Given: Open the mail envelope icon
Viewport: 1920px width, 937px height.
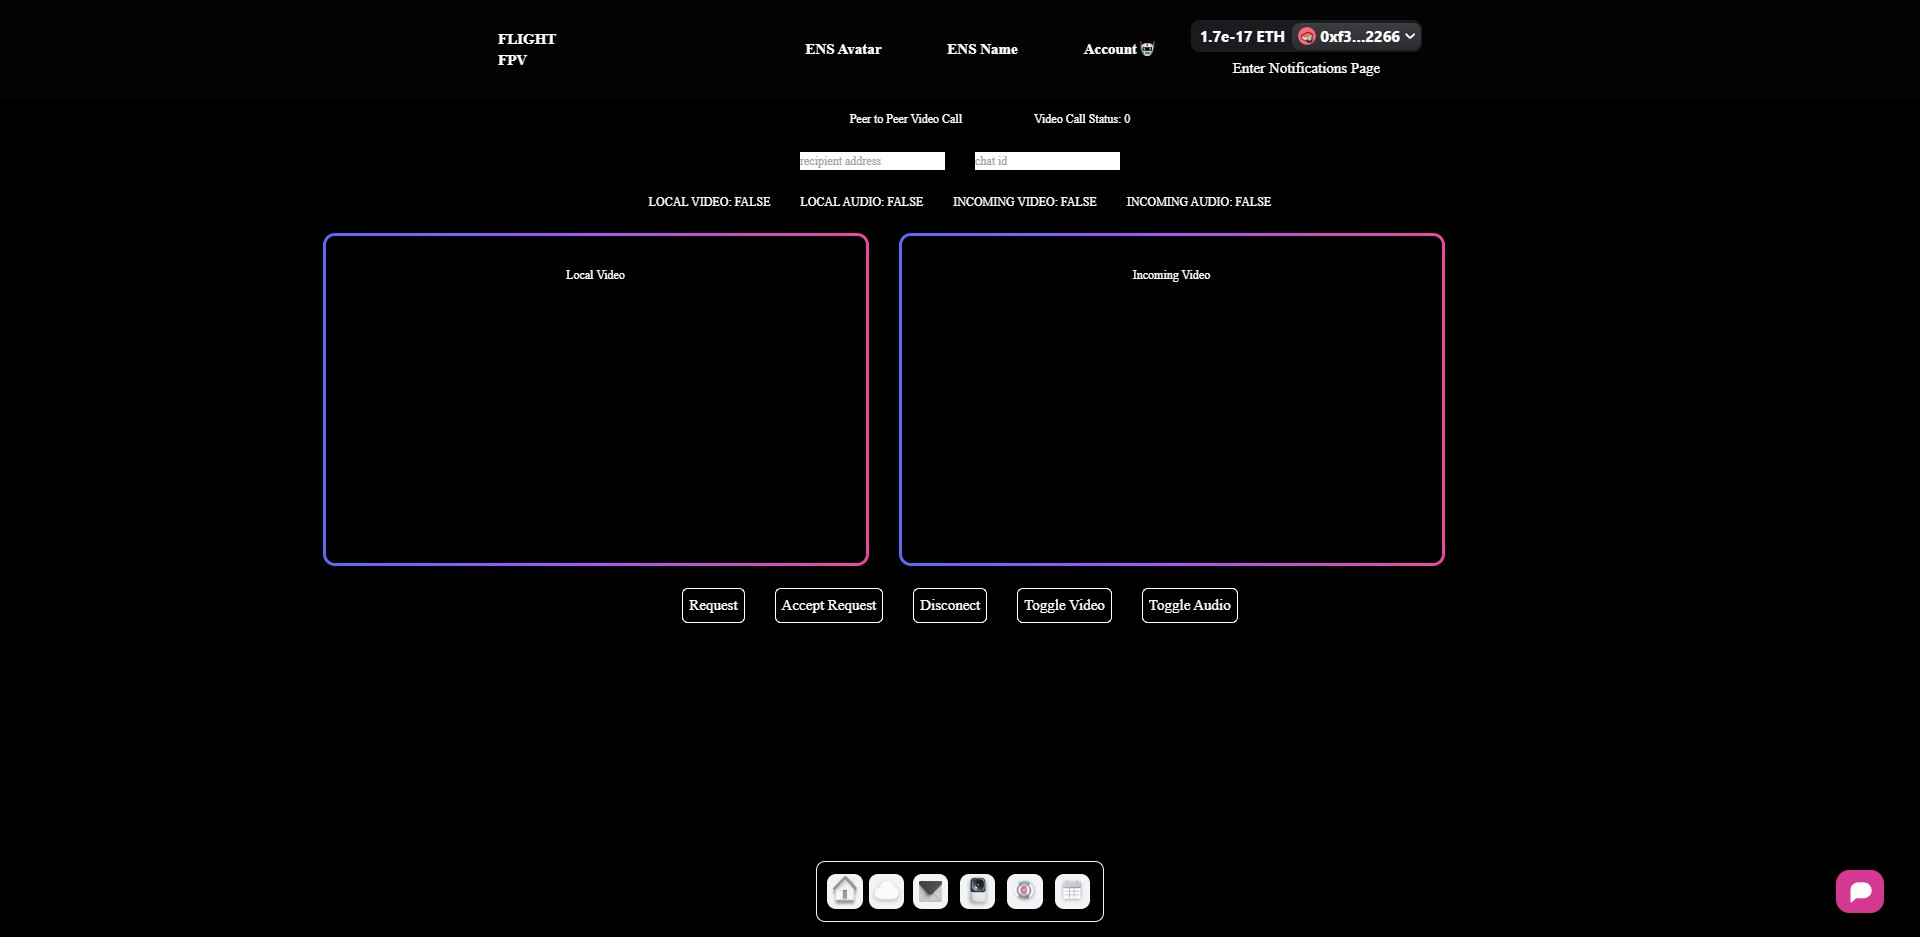Looking at the screenshot, I should tap(931, 891).
